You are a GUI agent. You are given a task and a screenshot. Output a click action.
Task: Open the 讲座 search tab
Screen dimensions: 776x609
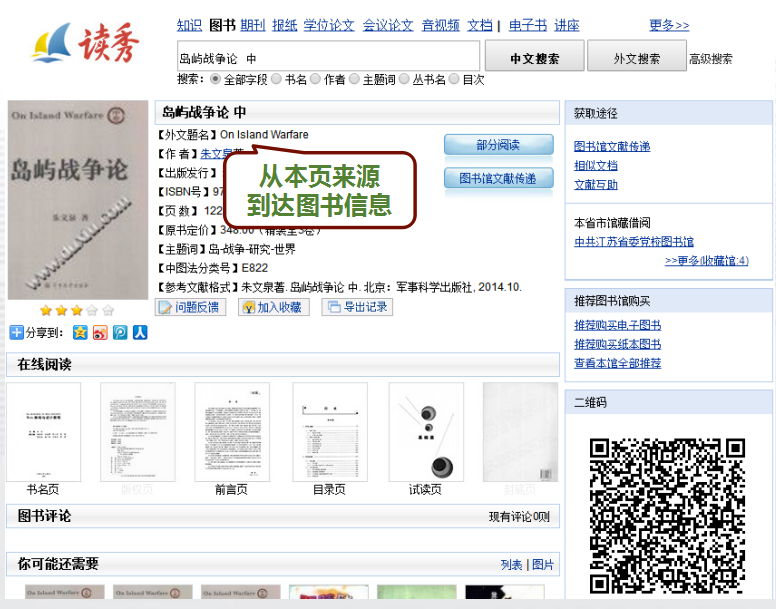[x=567, y=25]
